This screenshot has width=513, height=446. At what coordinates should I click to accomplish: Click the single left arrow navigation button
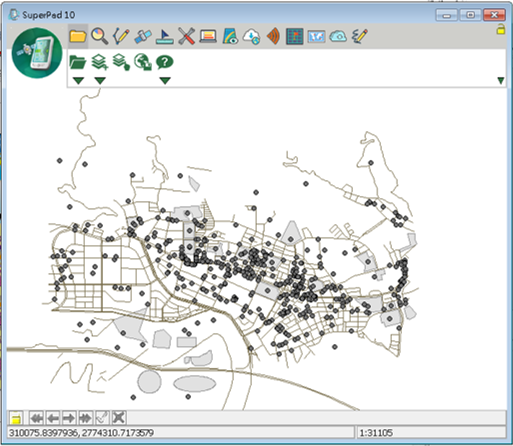point(53,418)
